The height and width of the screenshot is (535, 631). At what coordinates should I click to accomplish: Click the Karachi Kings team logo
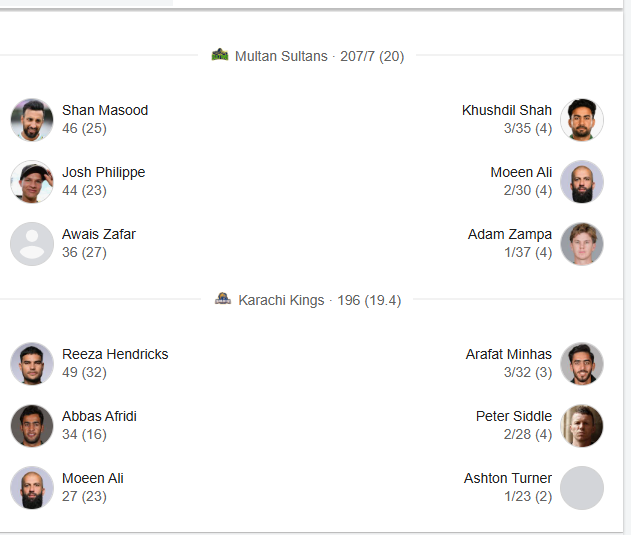(x=223, y=299)
